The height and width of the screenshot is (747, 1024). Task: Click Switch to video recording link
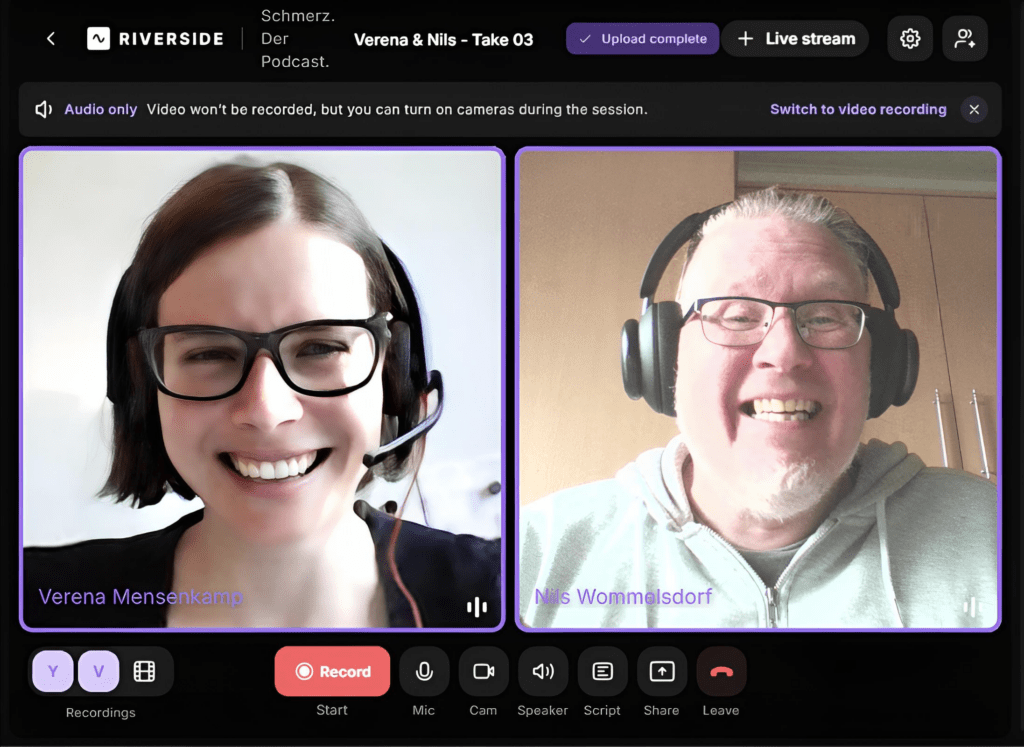click(x=858, y=109)
